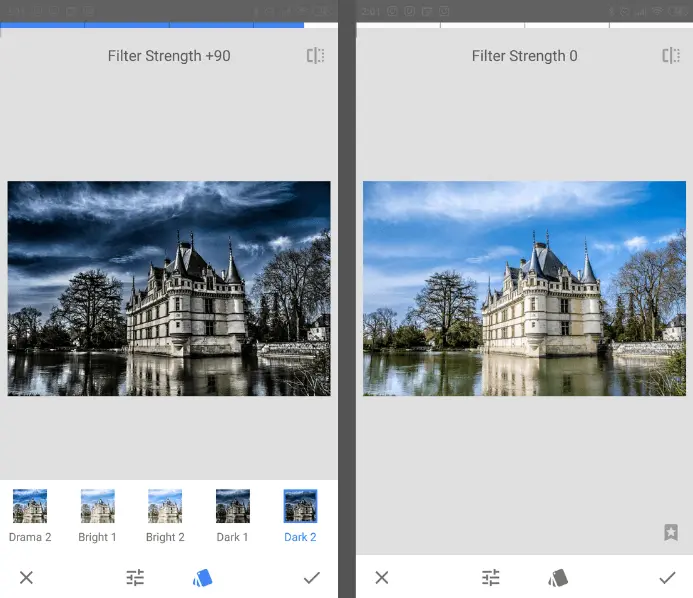Hide presets using the blue styles icon

tap(203, 577)
